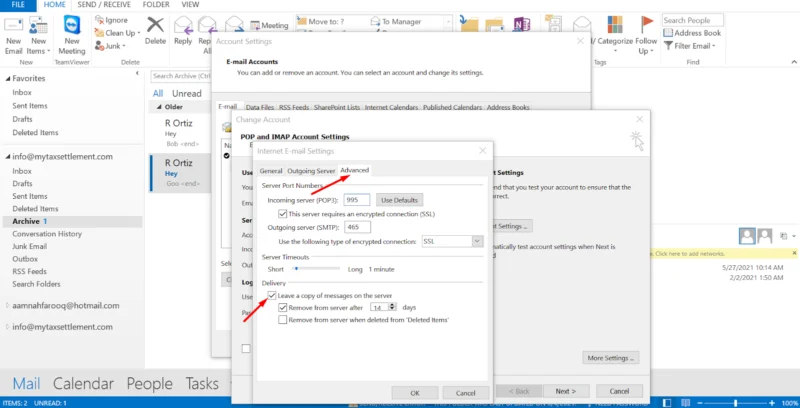This screenshot has width=800, height=408.
Task: Start a TeamViewer New Meeting
Action: point(72,36)
